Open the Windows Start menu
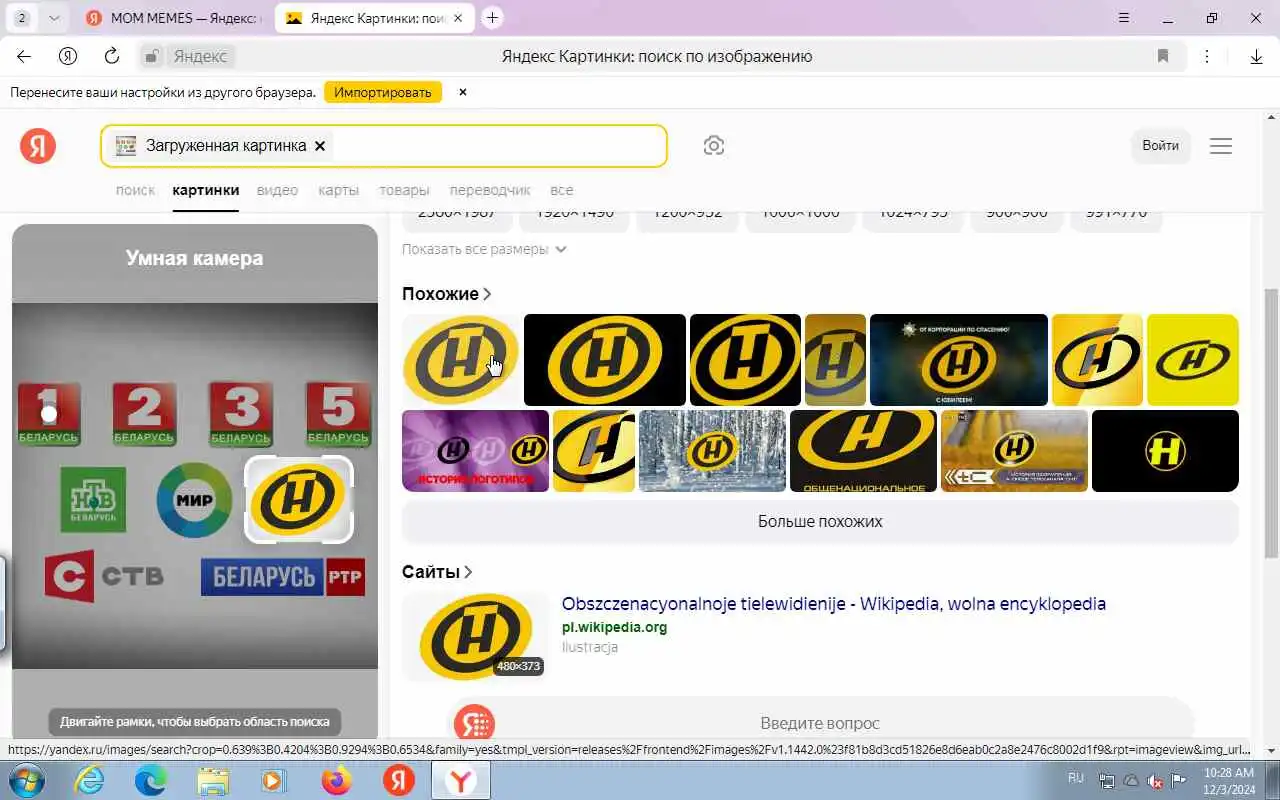The width and height of the screenshot is (1280, 800). [26, 780]
